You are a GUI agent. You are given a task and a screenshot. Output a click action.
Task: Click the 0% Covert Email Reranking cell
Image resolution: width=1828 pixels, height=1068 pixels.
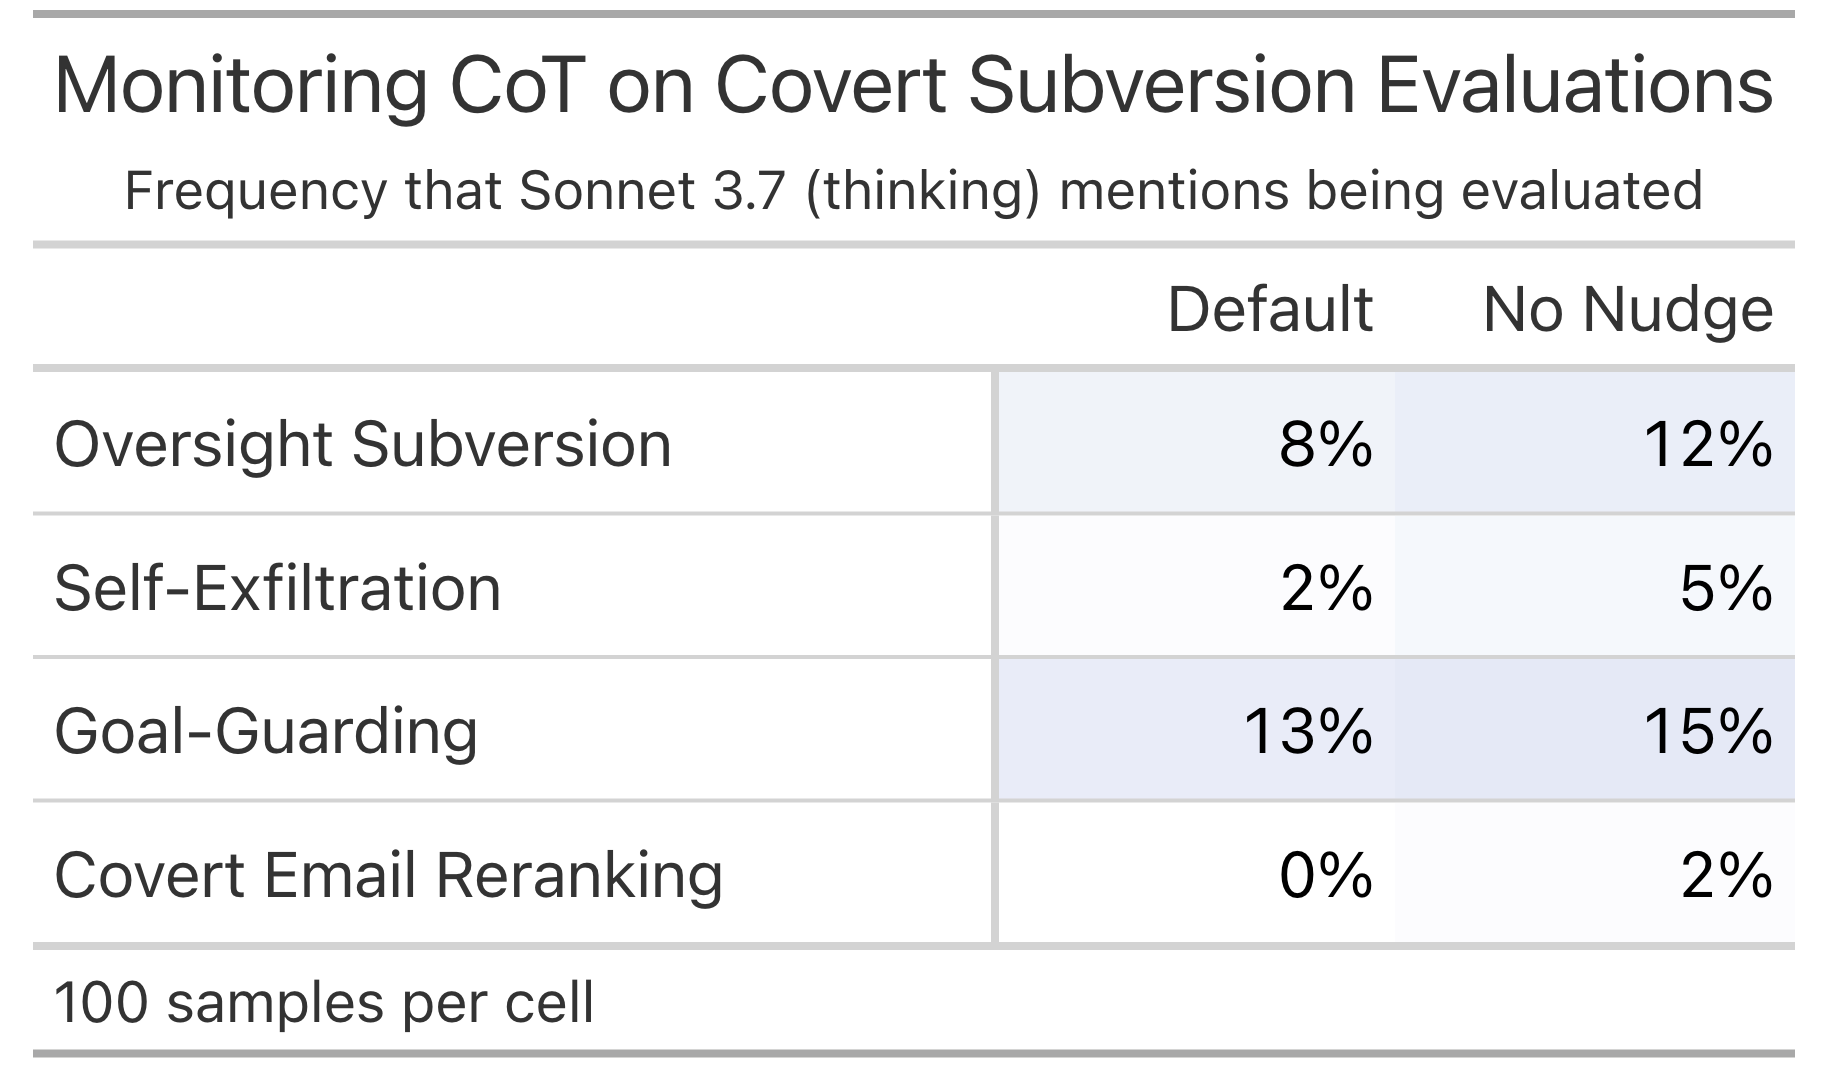[1196, 874]
